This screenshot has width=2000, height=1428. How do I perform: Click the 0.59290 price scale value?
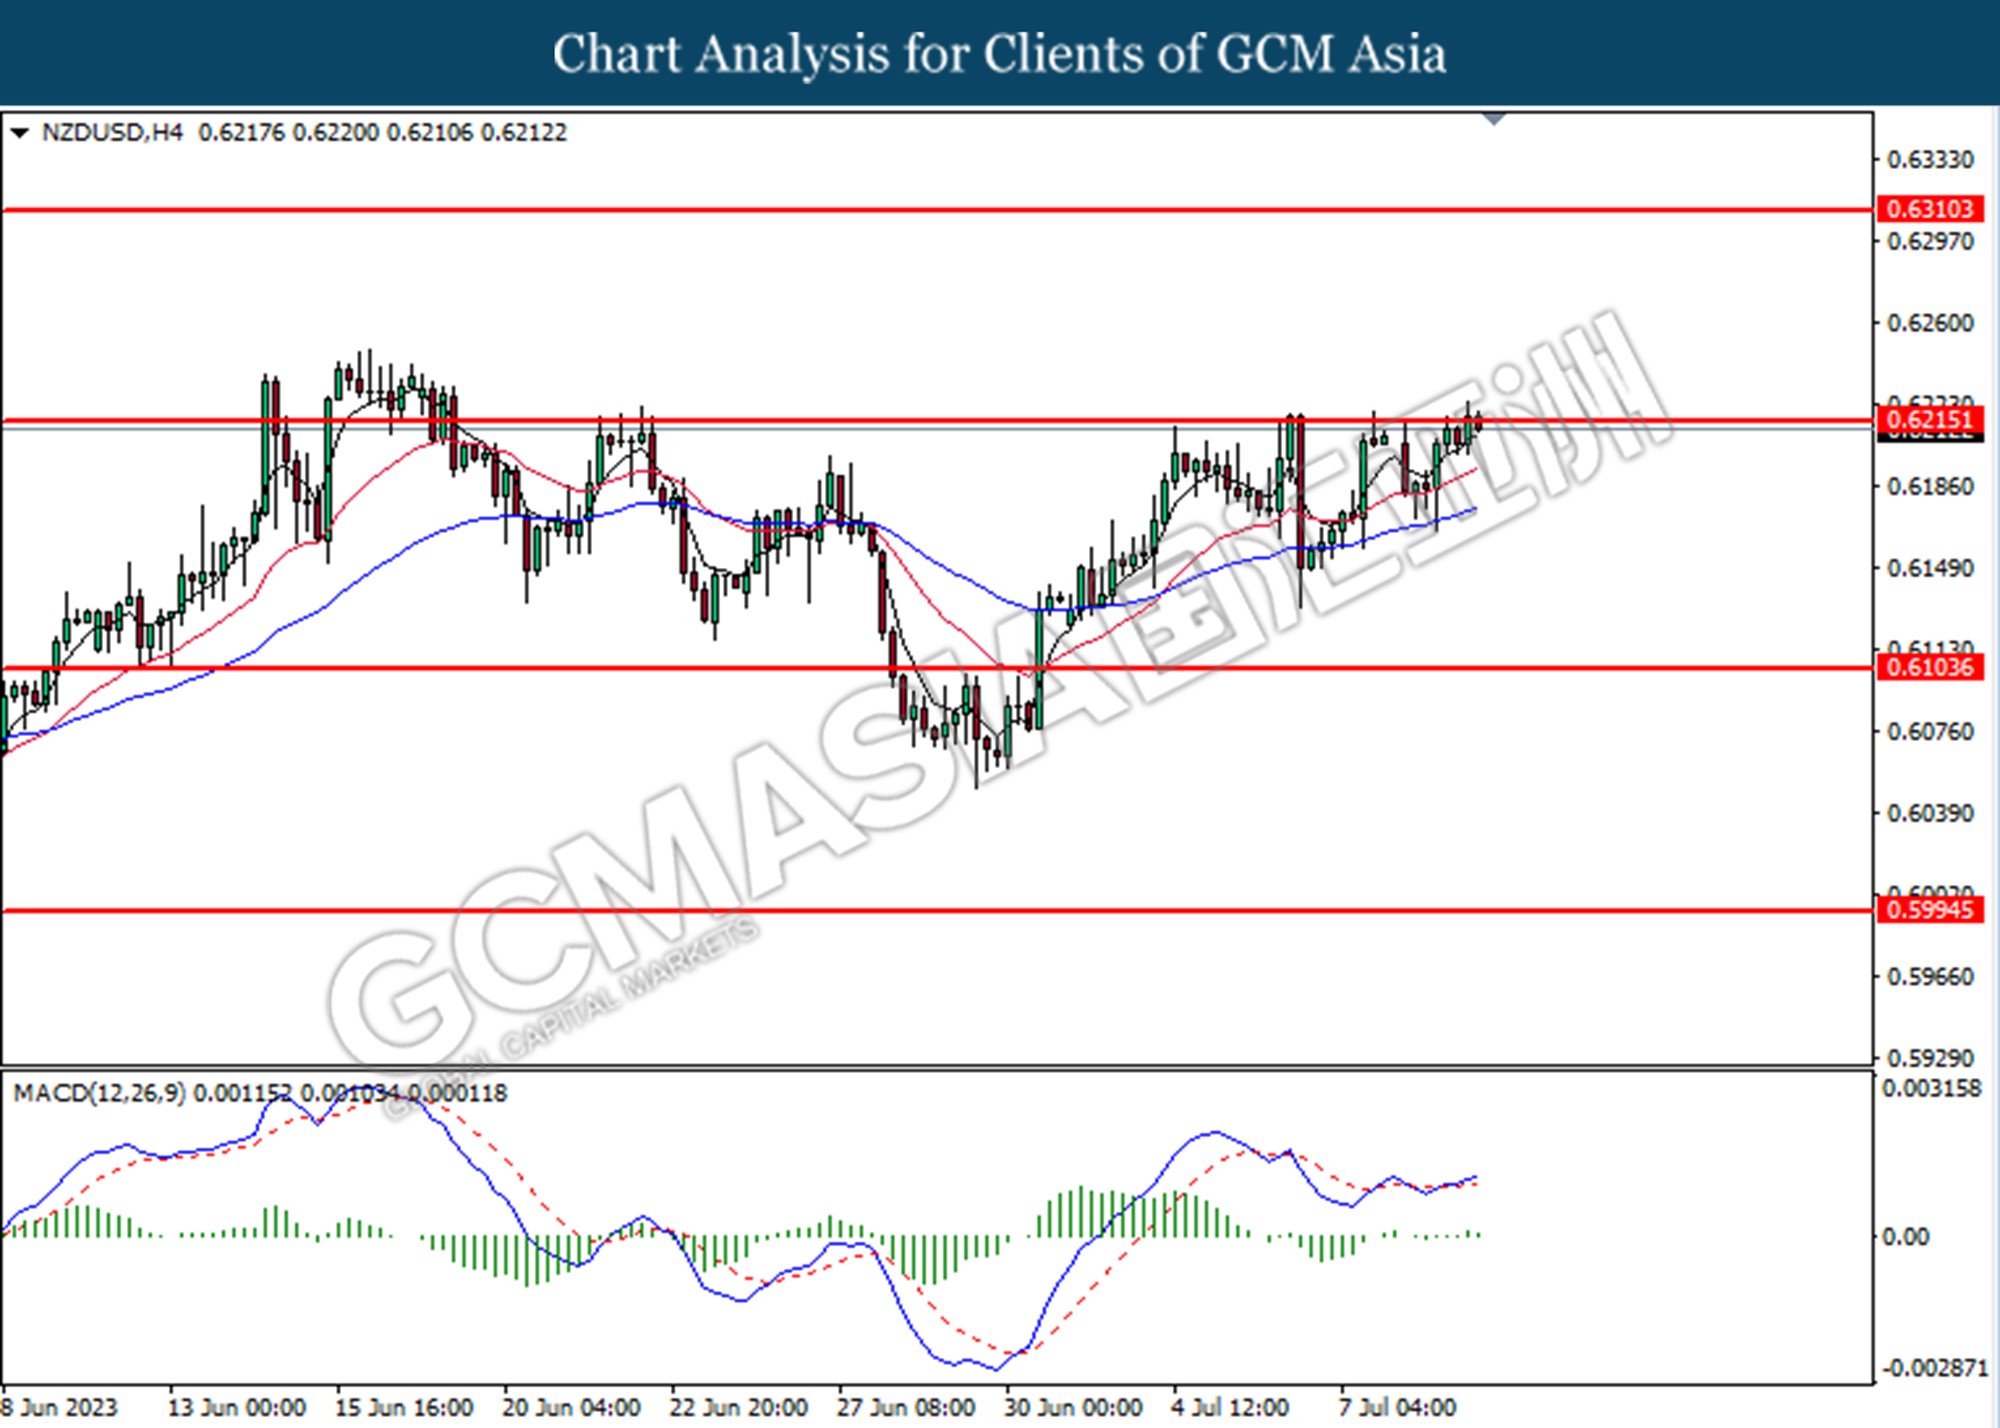(x=1930, y=1058)
